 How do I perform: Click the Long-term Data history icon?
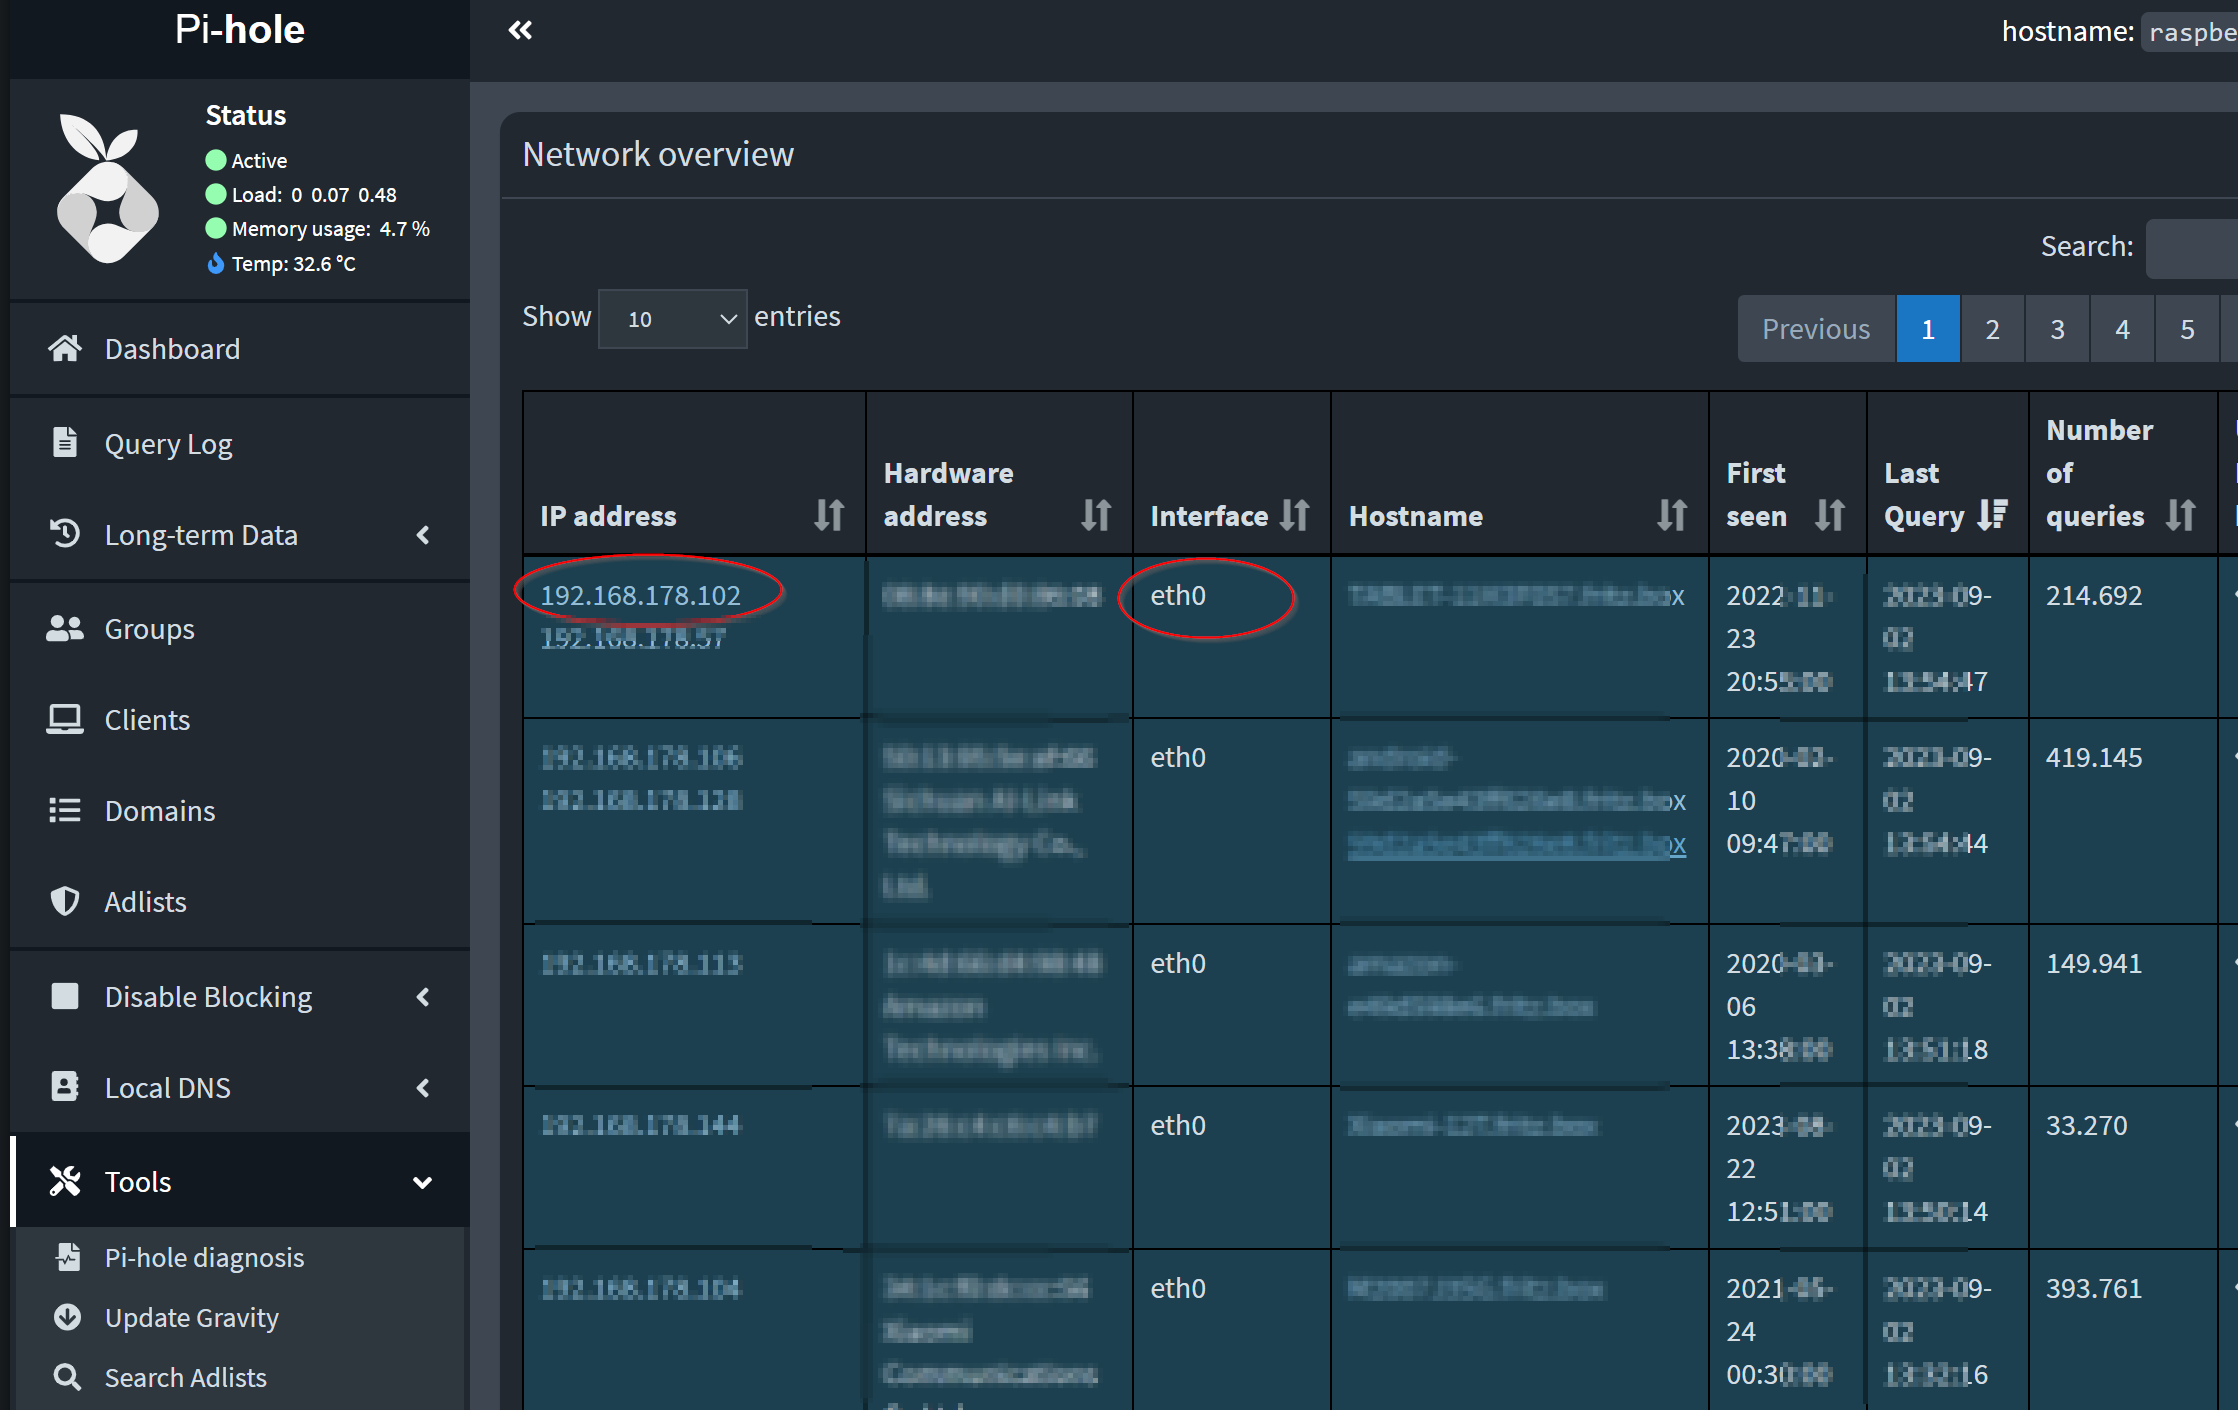point(65,534)
